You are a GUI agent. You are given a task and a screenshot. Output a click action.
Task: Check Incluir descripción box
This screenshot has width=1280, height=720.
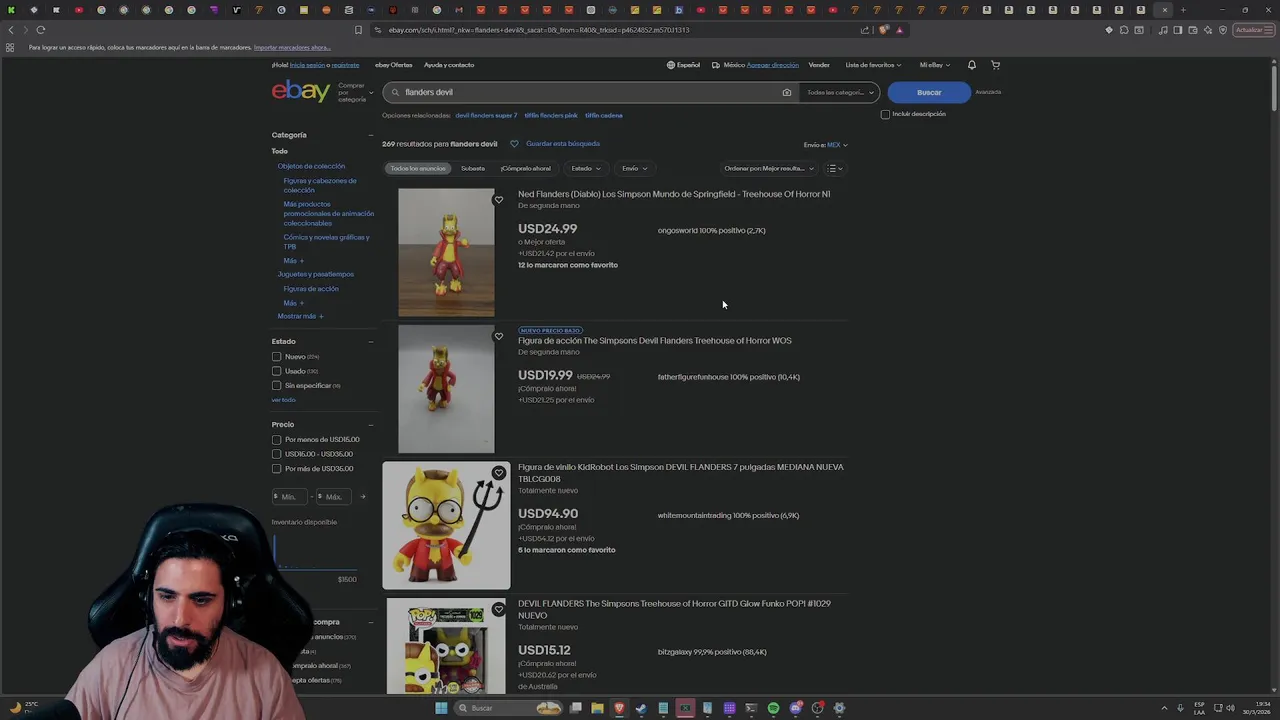coord(885,114)
